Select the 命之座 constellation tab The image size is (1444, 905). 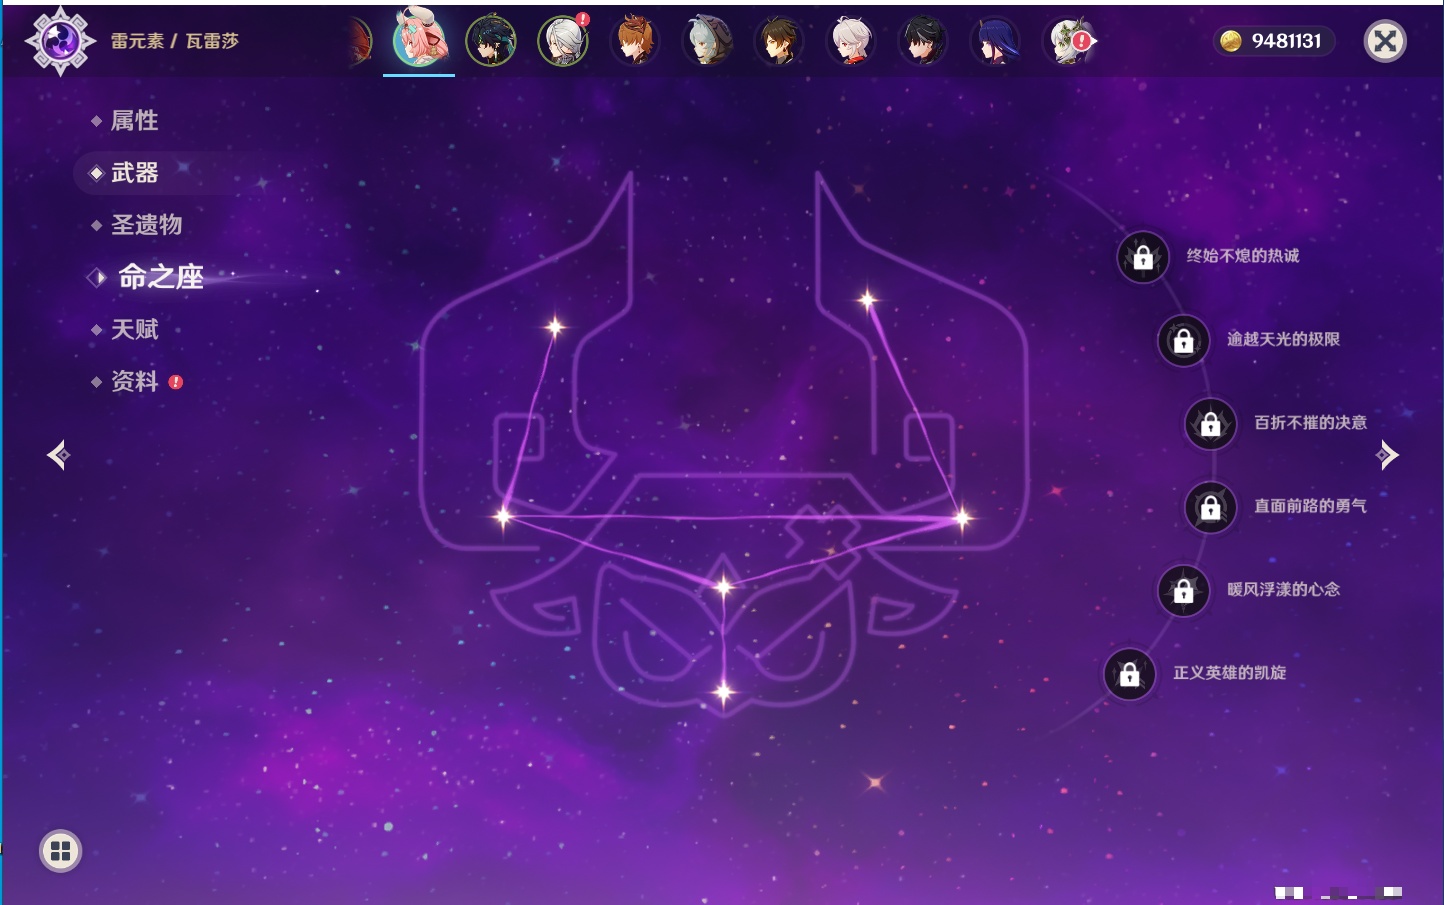(160, 277)
